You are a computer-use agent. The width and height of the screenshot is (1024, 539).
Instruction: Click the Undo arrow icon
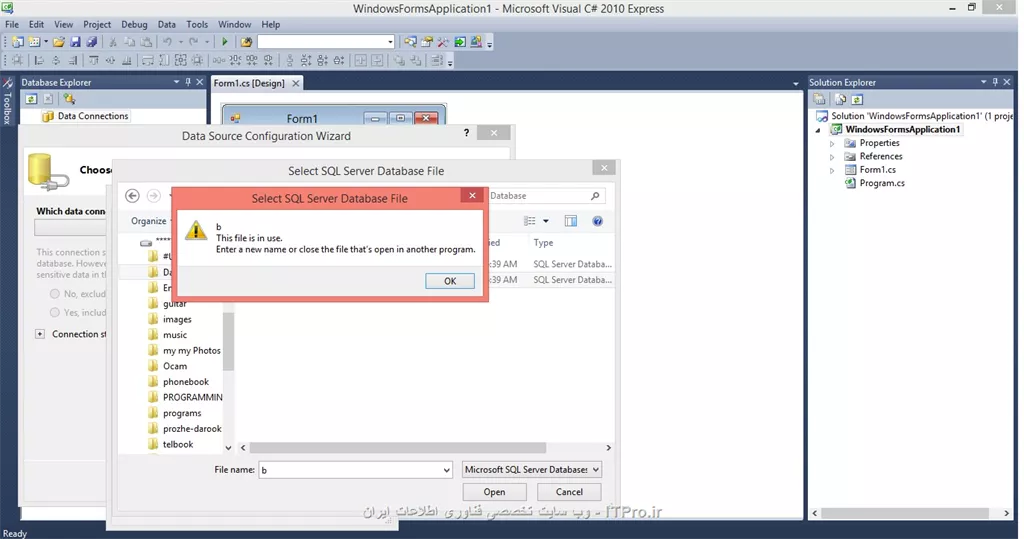(167, 42)
